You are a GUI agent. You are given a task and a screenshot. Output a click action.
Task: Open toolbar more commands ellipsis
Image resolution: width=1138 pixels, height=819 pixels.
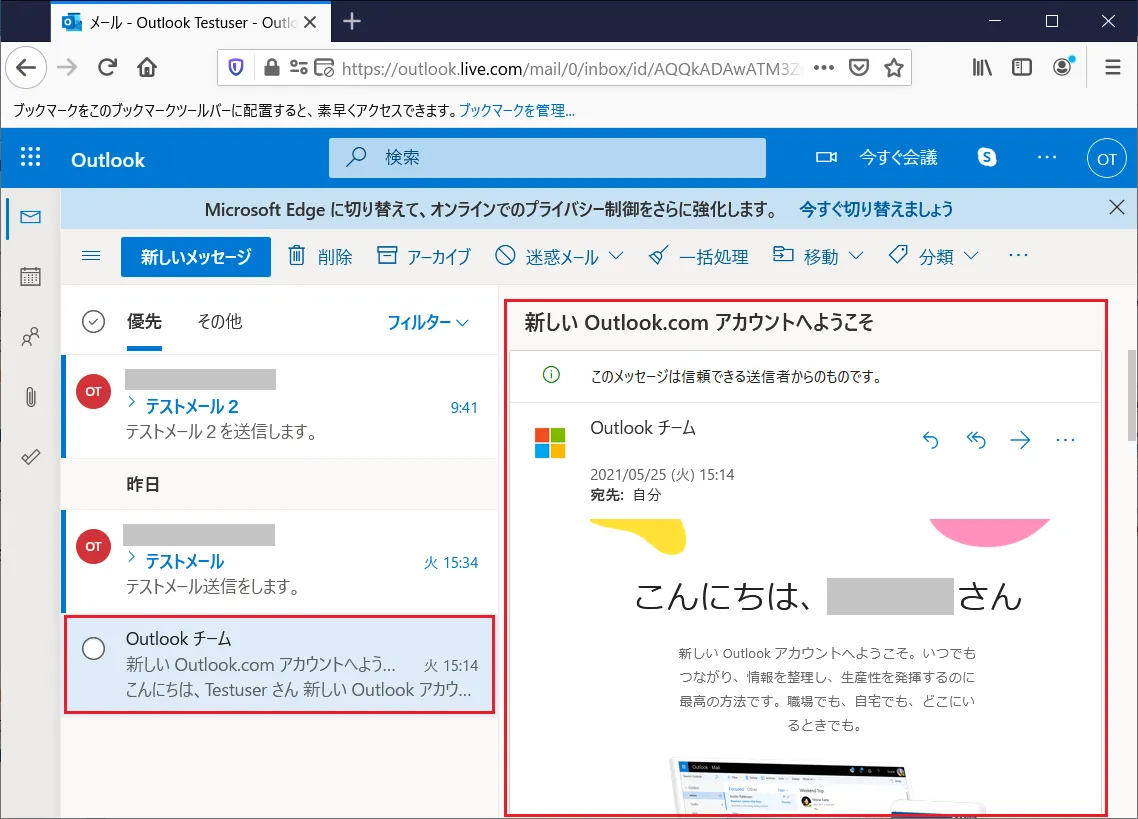(1018, 255)
